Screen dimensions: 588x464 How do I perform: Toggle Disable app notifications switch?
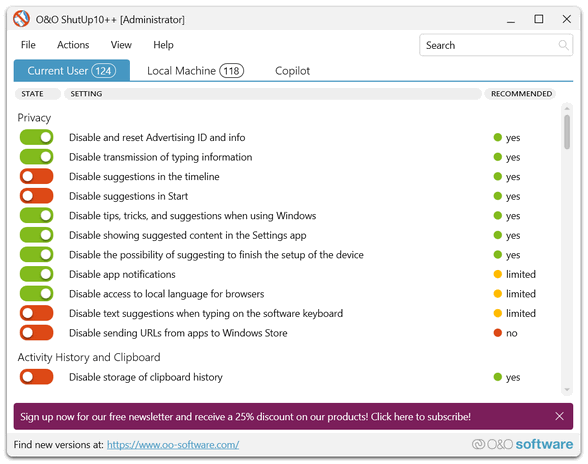[36, 274]
